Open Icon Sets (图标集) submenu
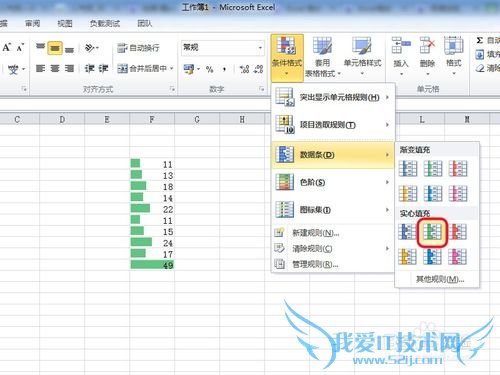The height and width of the screenshot is (375, 500). [x=333, y=210]
